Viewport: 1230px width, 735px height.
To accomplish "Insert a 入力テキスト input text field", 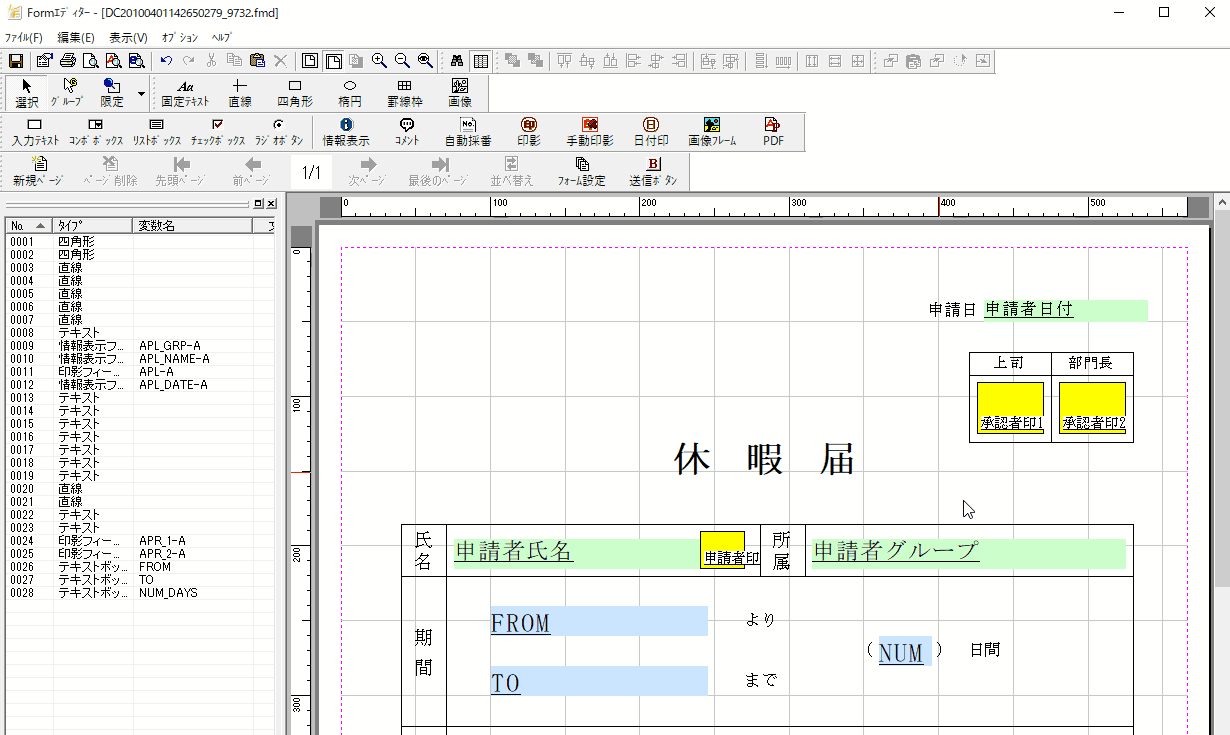I will click(35, 132).
